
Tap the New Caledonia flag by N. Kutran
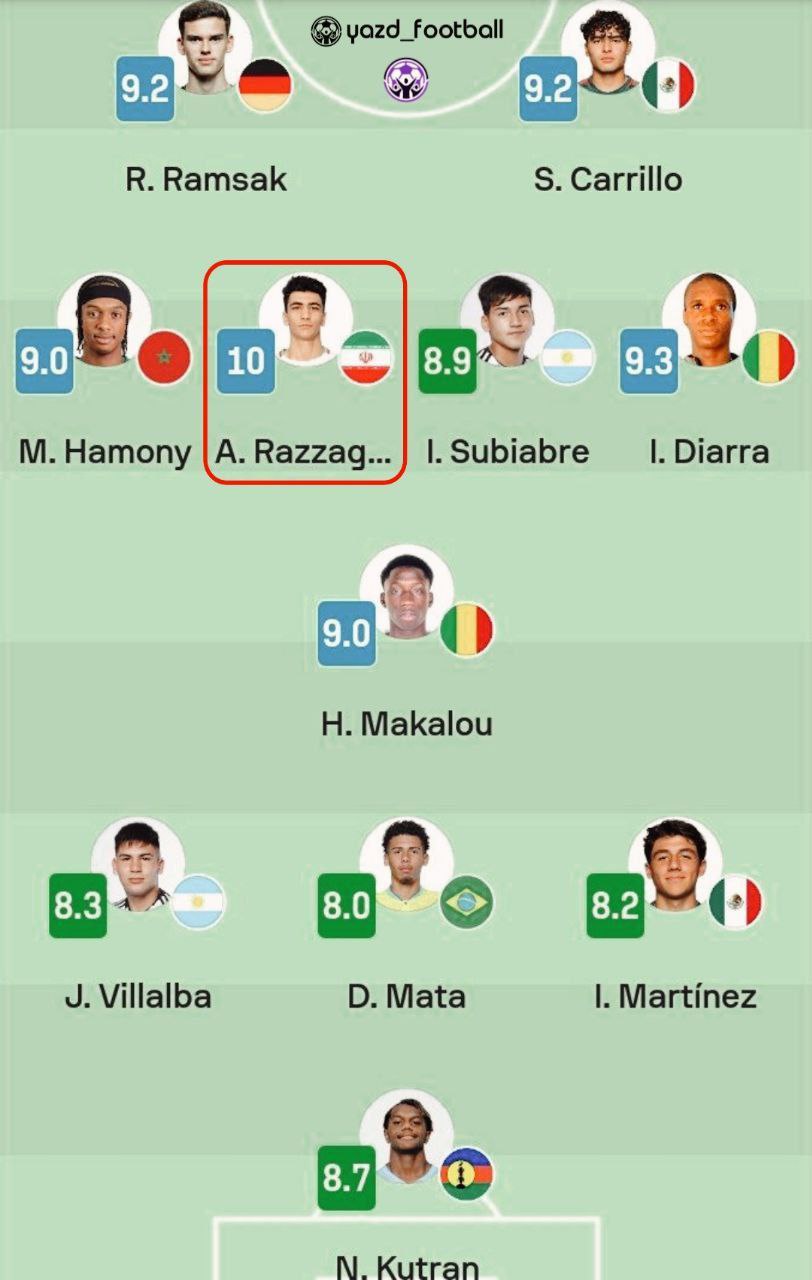[x=466, y=1174]
